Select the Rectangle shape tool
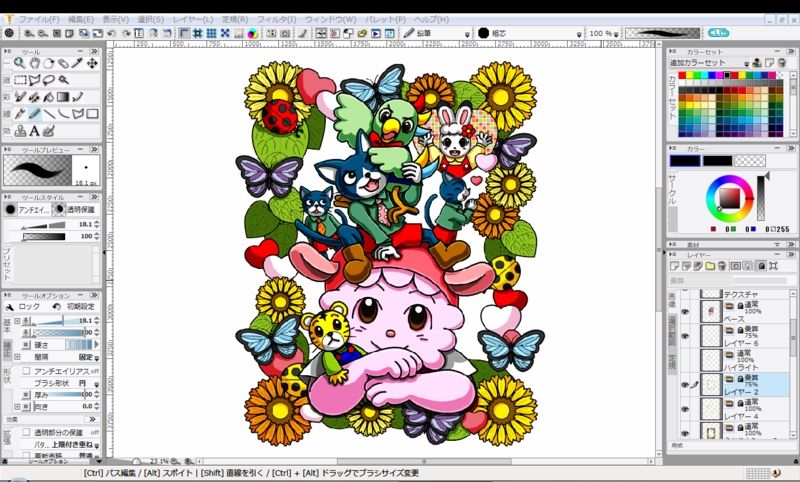The height and width of the screenshot is (482, 800). (92, 114)
